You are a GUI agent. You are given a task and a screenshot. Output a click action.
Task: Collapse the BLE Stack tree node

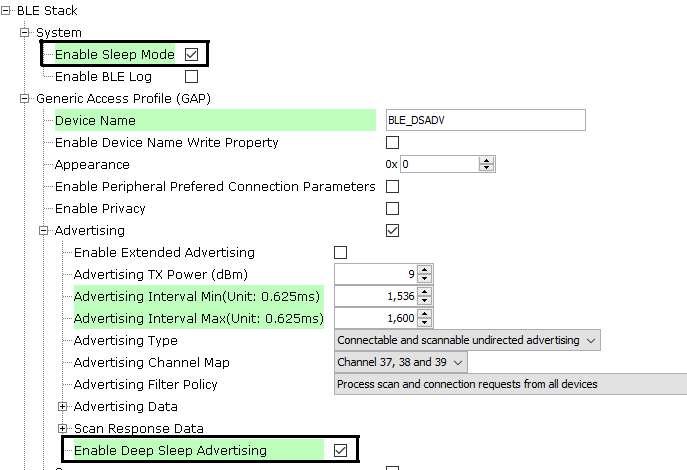click(7, 10)
